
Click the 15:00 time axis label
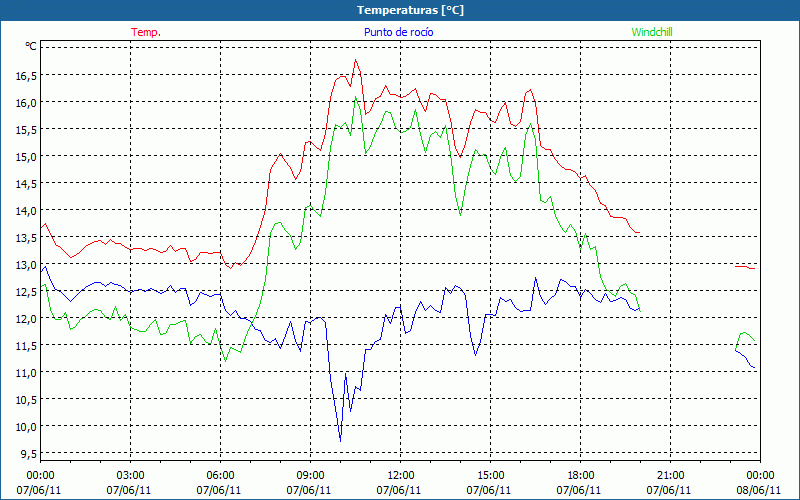click(491, 476)
